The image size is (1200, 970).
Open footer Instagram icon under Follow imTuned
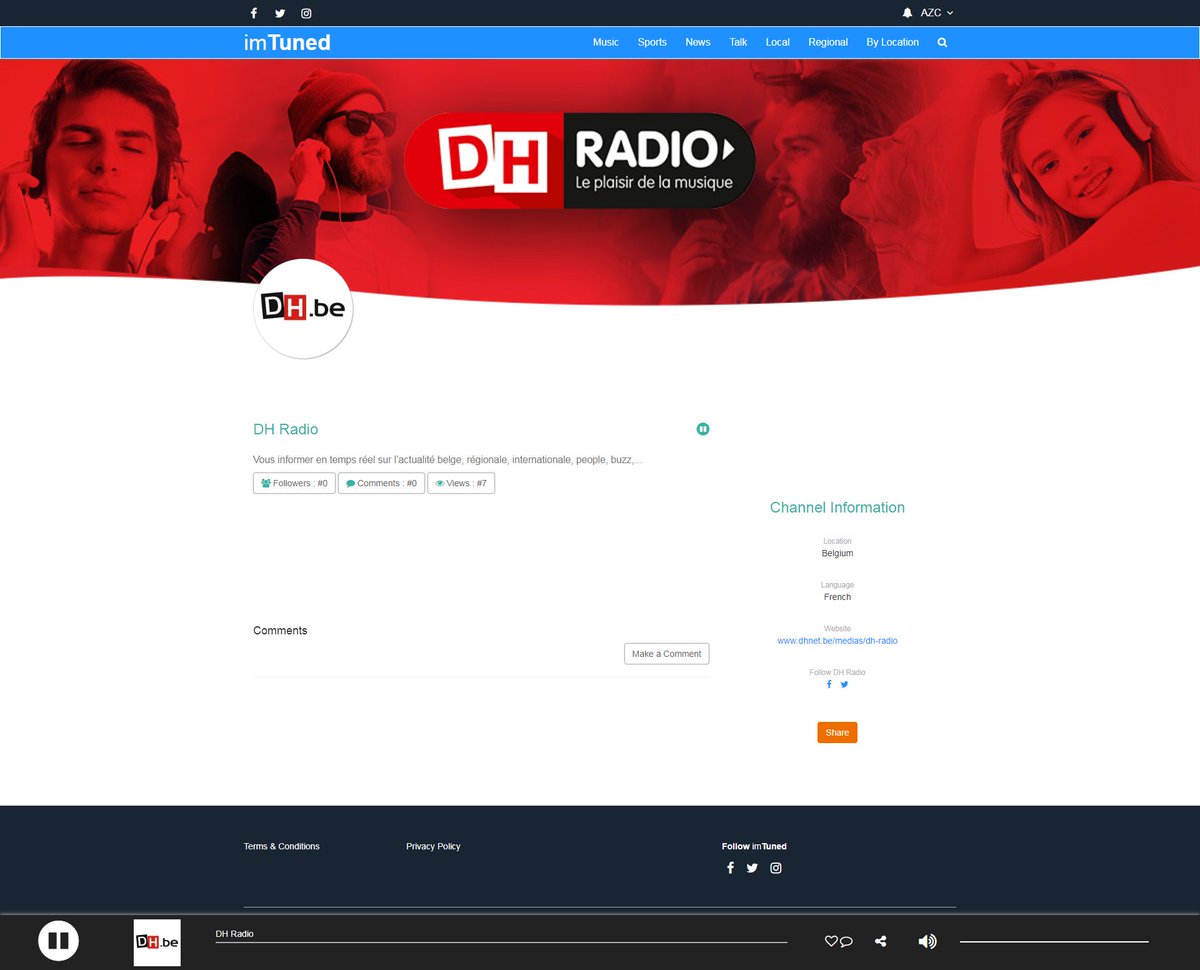point(776,868)
